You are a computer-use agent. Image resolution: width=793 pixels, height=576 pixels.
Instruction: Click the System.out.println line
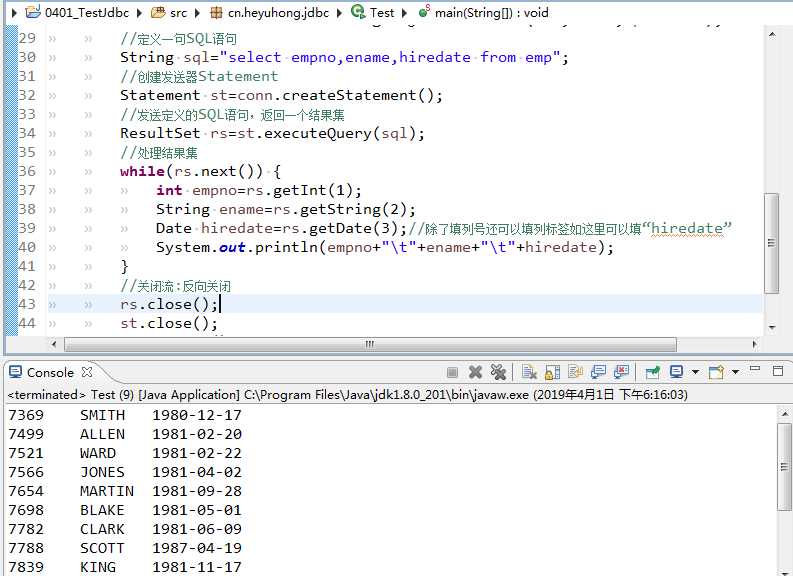(x=385, y=247)
